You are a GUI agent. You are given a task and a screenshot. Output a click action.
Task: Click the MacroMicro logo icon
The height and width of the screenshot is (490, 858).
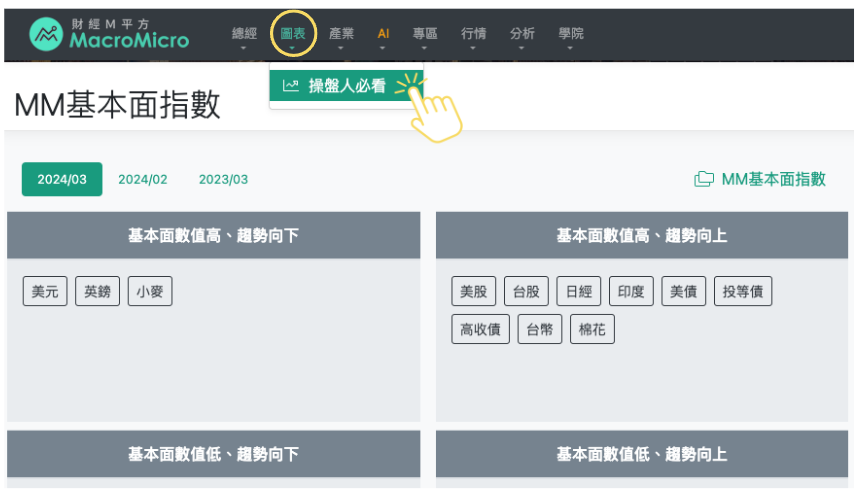coord(46,34)
